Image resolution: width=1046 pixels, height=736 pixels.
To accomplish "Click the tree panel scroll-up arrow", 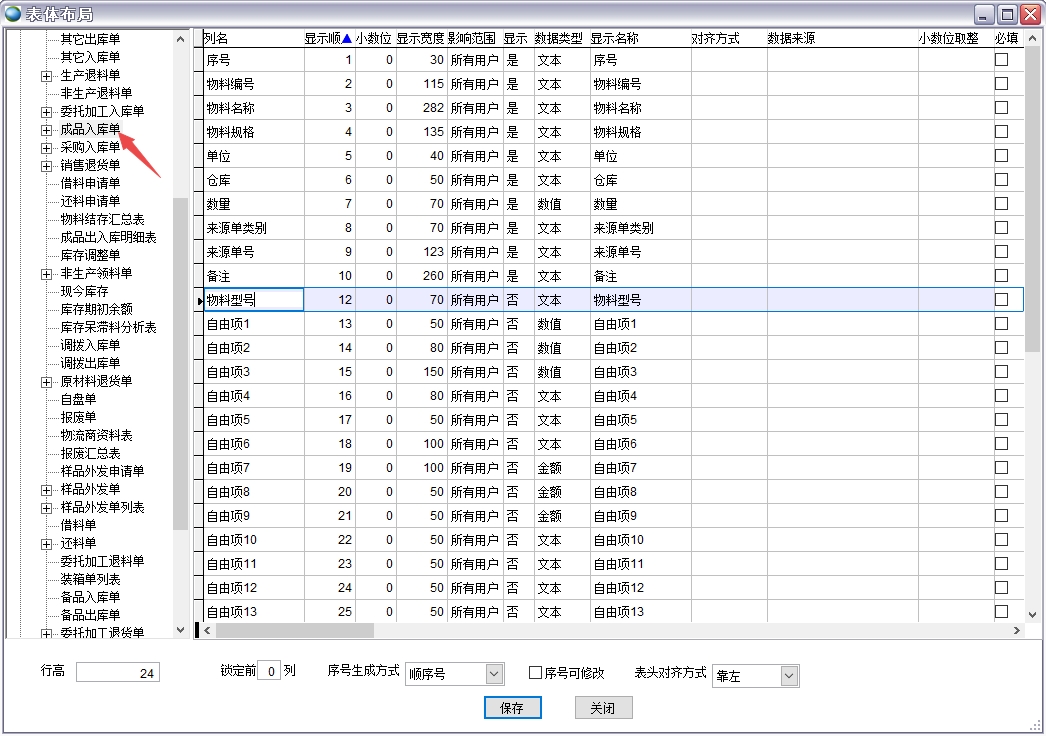I will tap(181, 39).
